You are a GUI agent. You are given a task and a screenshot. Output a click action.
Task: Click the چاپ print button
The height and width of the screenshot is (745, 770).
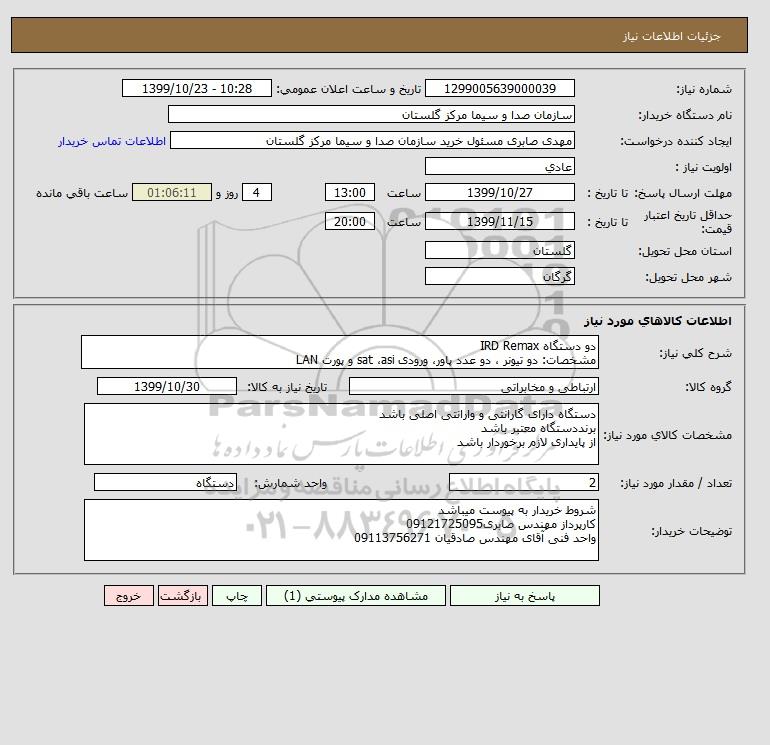237,596
